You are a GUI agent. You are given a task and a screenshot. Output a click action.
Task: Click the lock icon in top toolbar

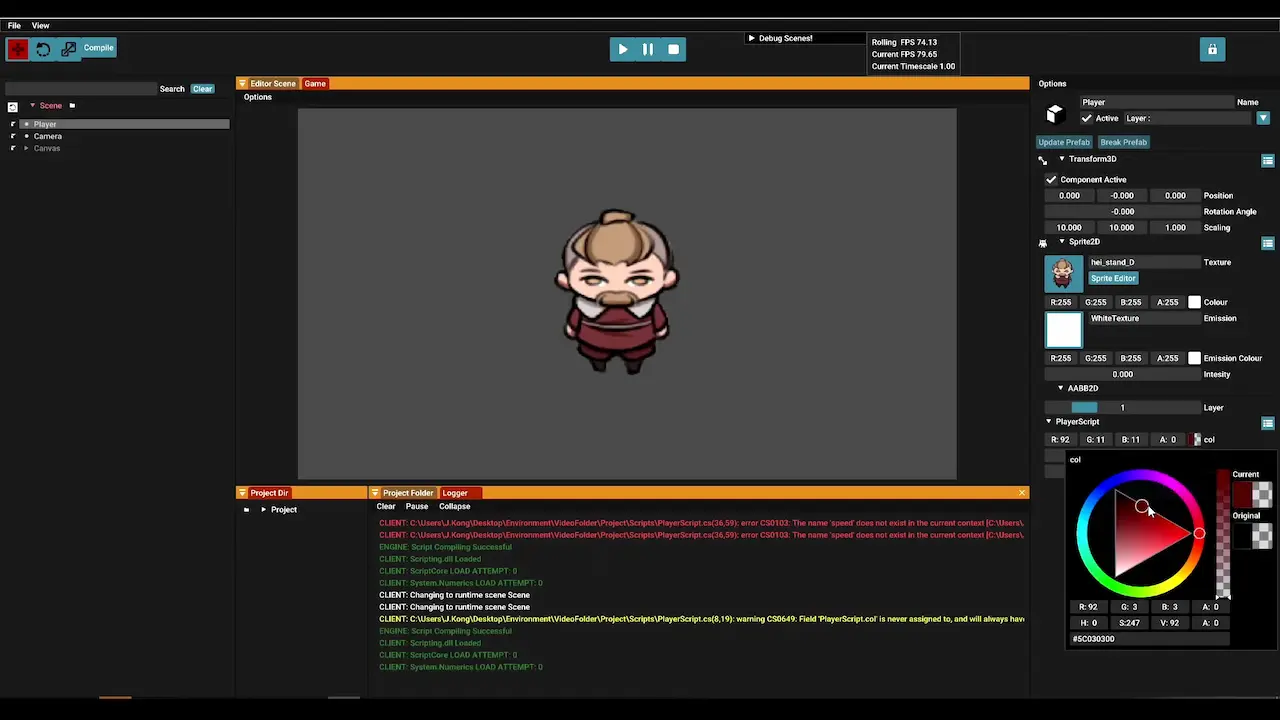tap(1212, 49)
